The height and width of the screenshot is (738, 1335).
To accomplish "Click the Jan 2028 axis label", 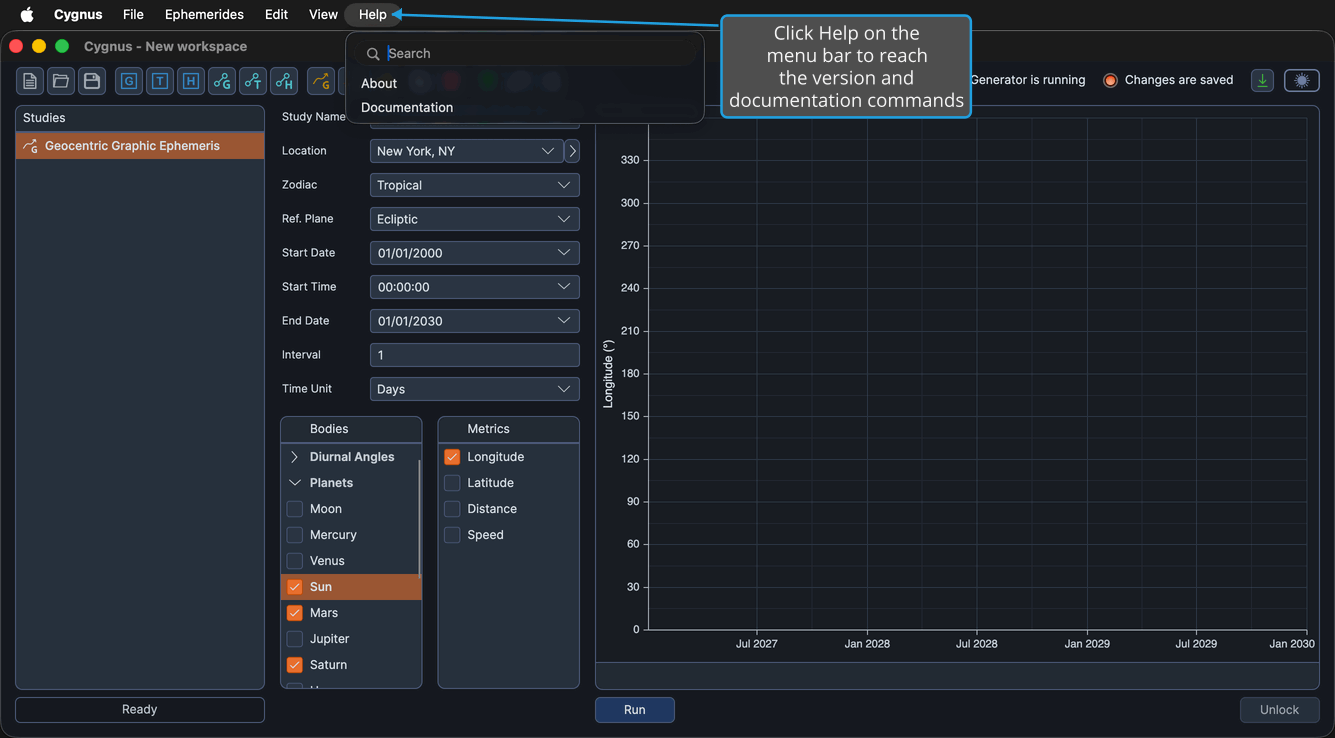I will point(867,644).
